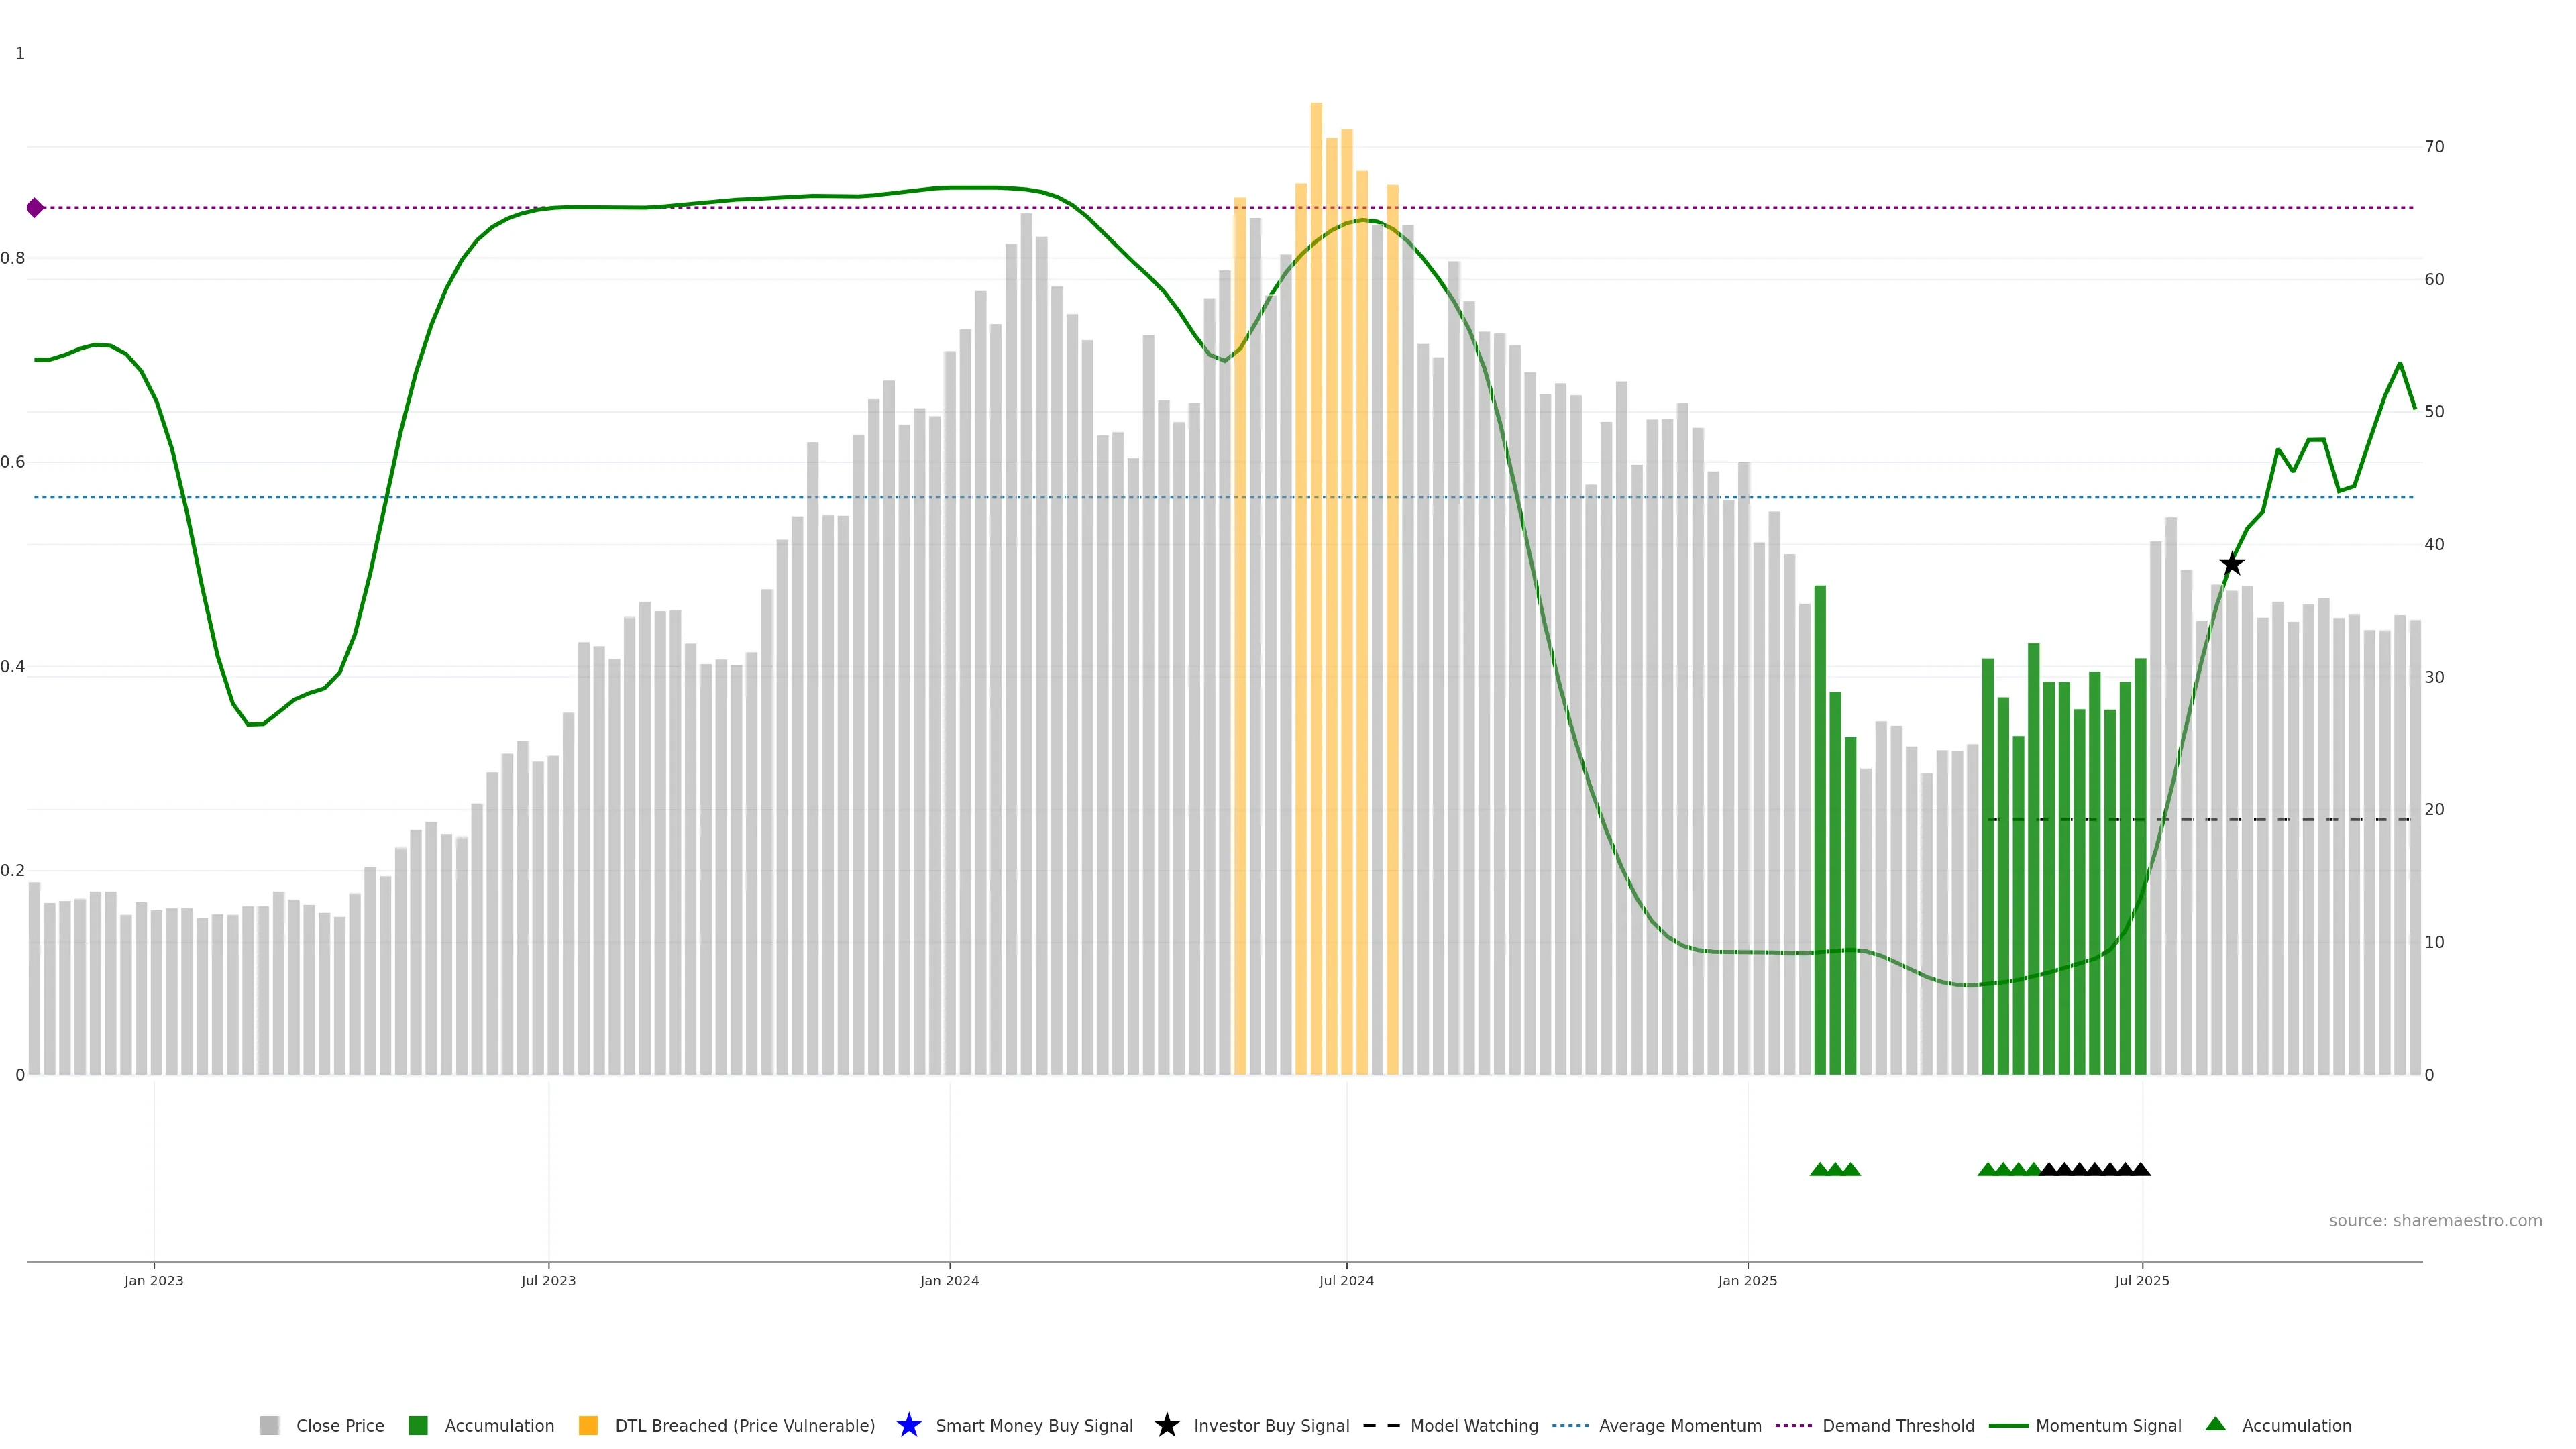
Task: Click the Average Momentum dotted line icon
Action: pos(1570,1425)
